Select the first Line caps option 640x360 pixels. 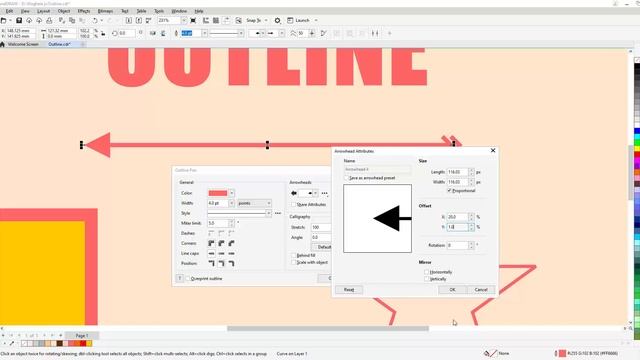point(211,253)
